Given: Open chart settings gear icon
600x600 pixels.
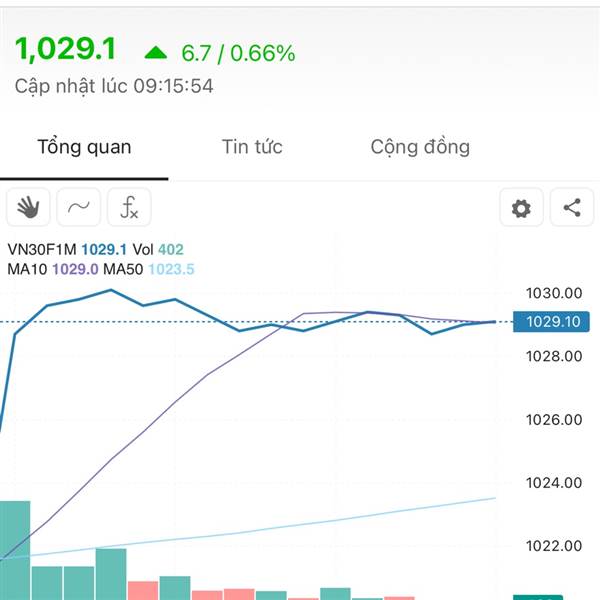Looking at the screenshot, I should click(521, 207).
